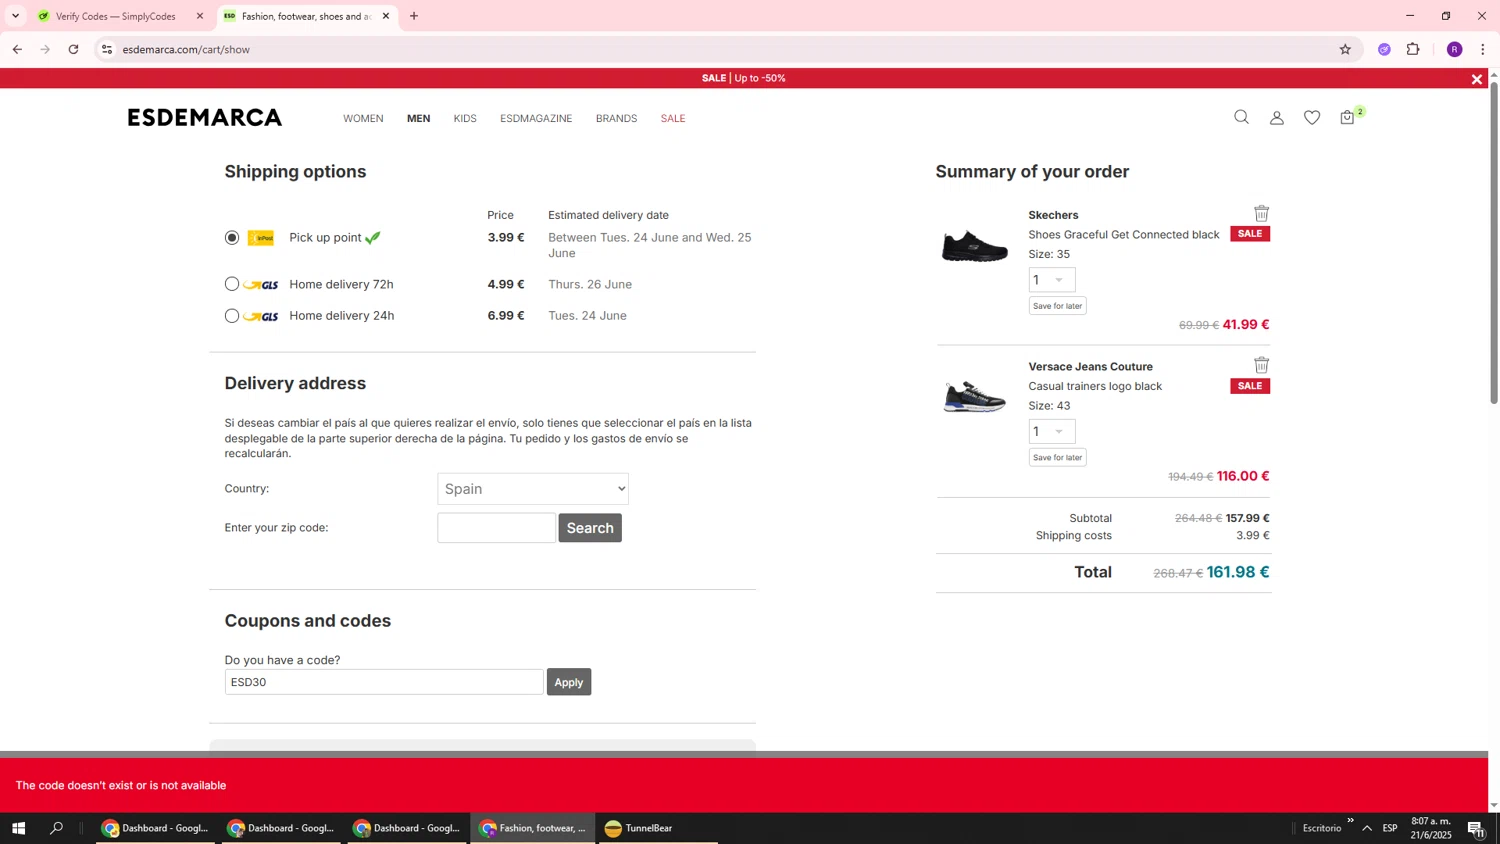
Task: Open Windows Start menu
Action: click(18, 828)
